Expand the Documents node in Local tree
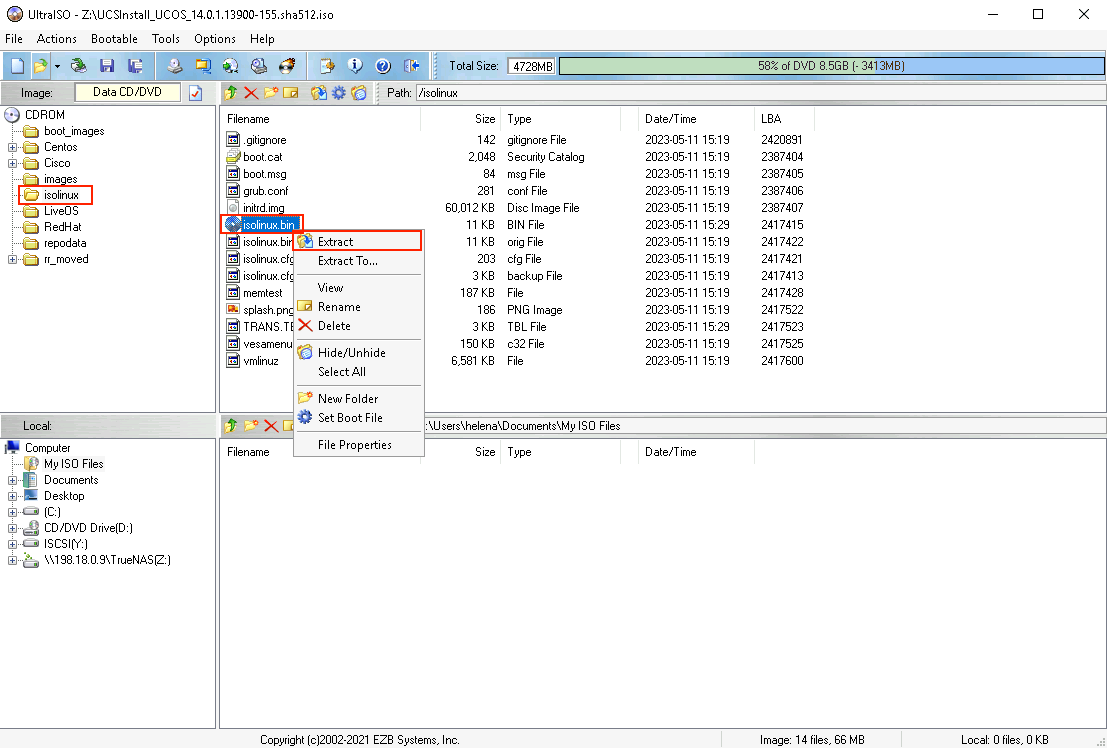The height and width of the screenshot is (748, 1107). pyautogui.click(x=13, y=480)
